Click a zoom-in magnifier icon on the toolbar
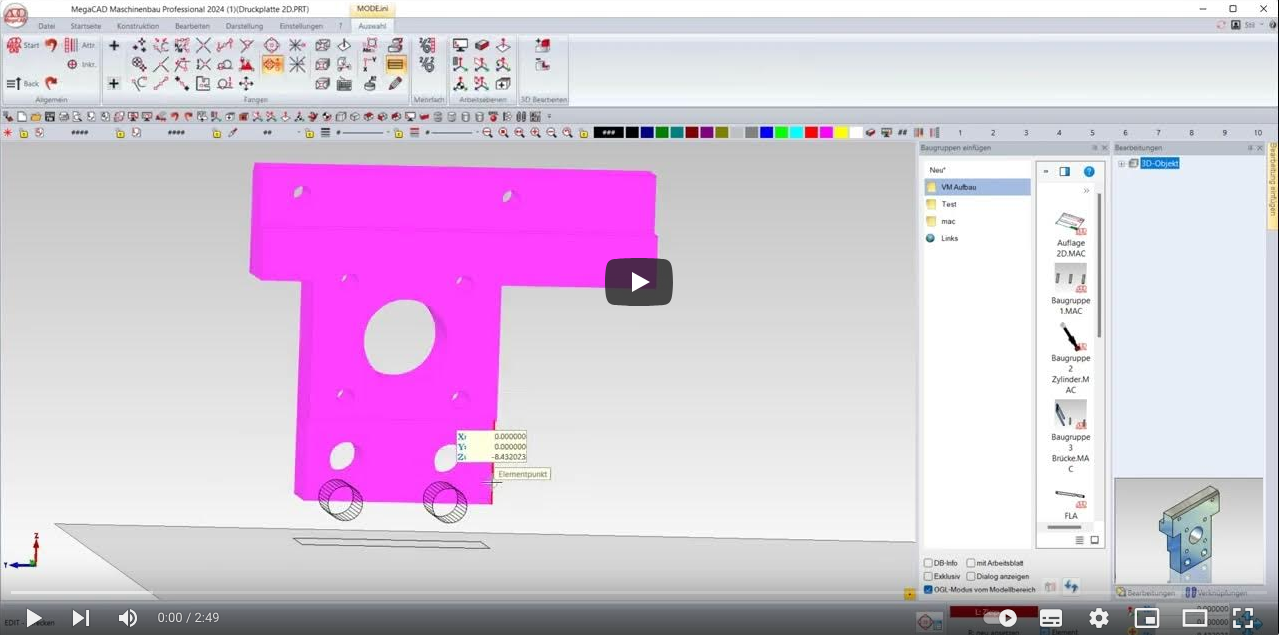The width and height of the screenshot is (1279, 635). (x=535, y=132)
